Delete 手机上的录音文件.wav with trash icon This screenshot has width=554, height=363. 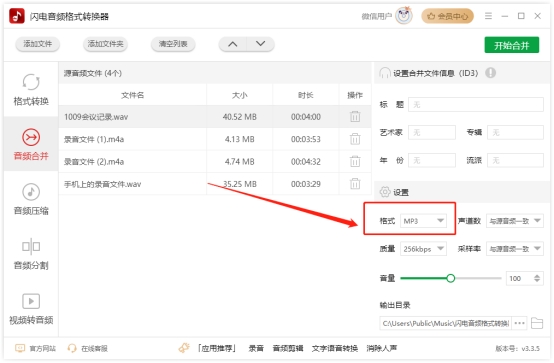pos(355,184)
